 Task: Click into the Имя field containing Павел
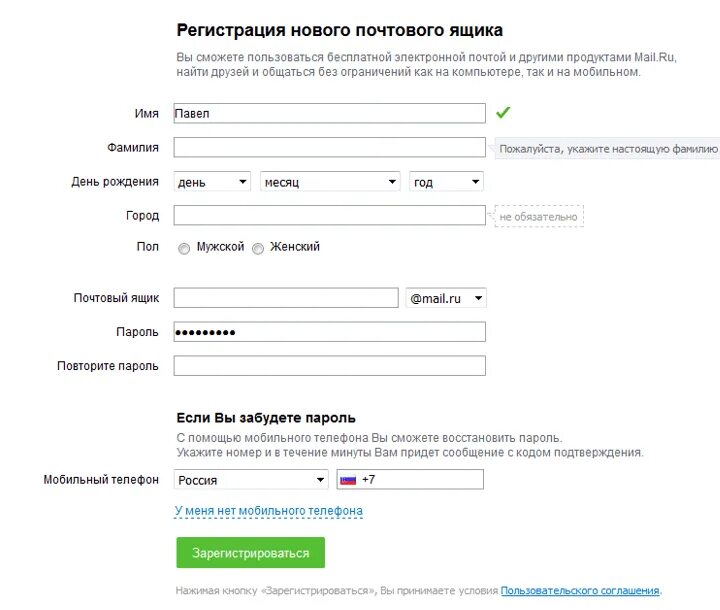point(329,114)
